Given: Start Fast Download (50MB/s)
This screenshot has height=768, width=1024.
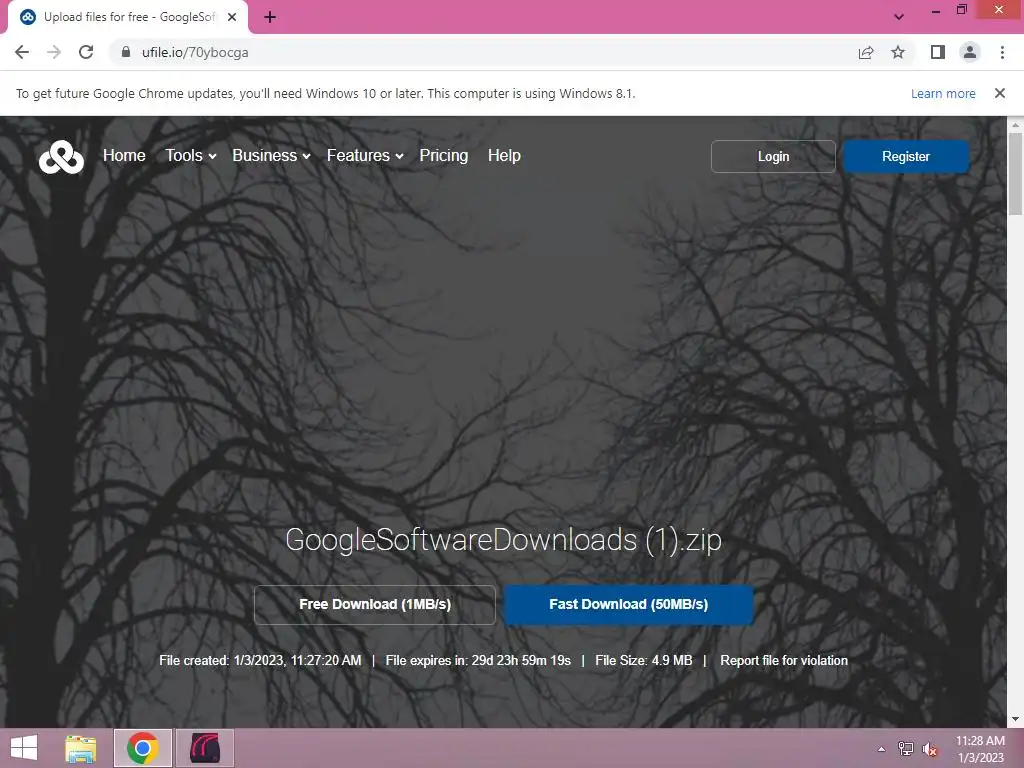Looking at the screenshot, I should click(628, 605).
